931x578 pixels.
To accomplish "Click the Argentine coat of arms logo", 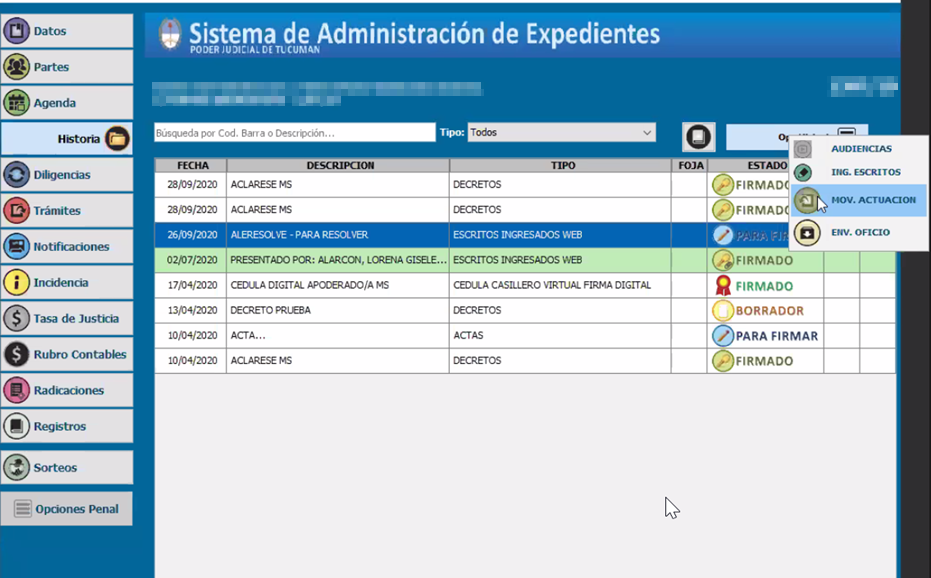I will (x=170, y=34).
